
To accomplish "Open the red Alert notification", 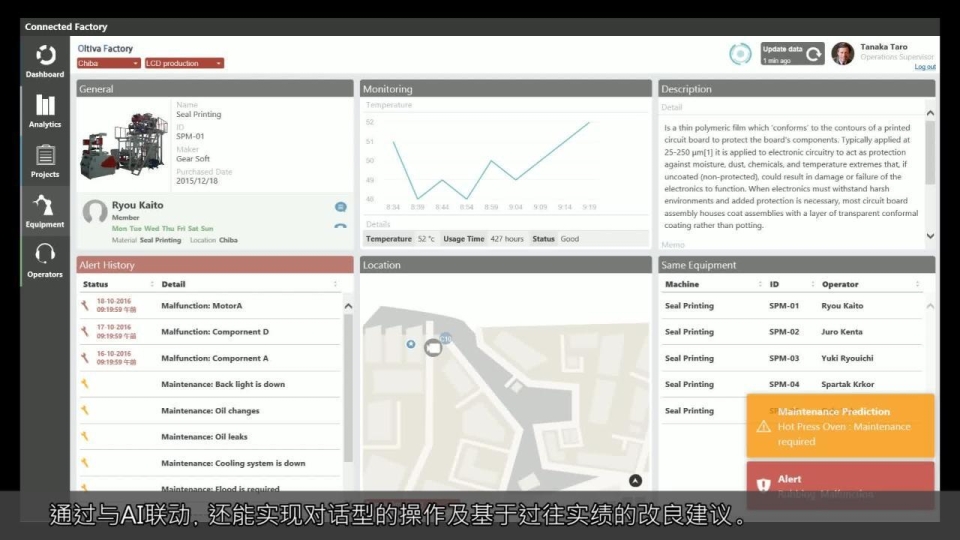I will pos(840,485).
